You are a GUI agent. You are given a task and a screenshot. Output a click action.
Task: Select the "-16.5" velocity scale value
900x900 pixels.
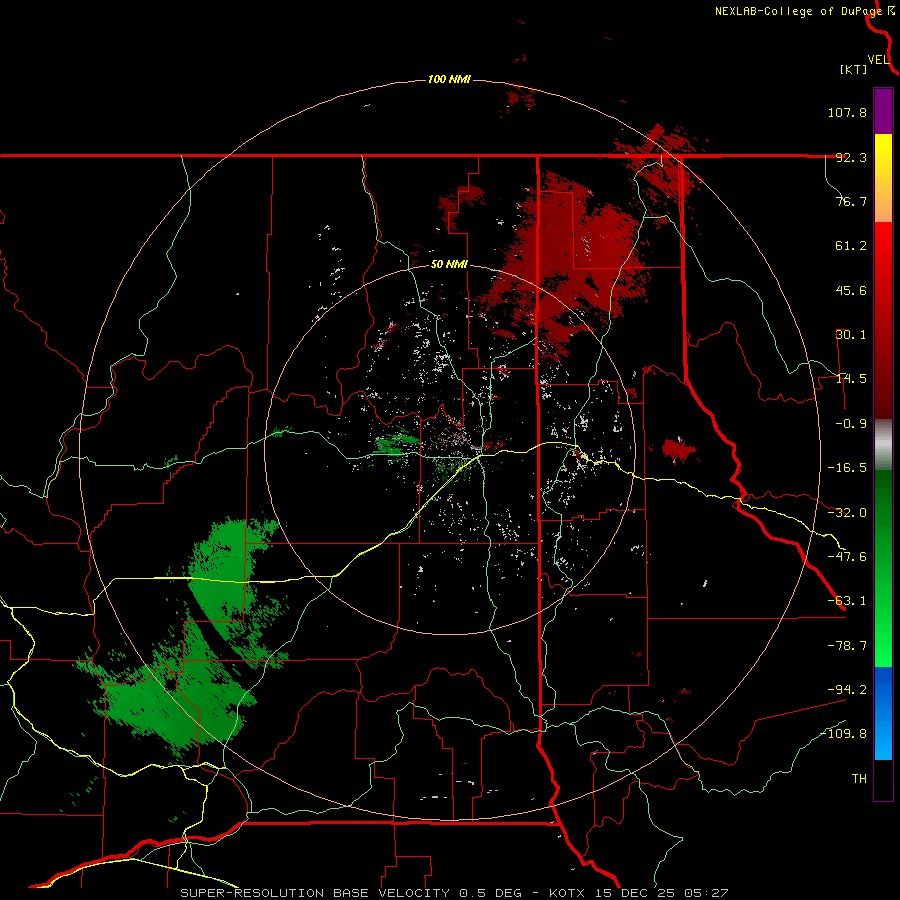(847, 468)
